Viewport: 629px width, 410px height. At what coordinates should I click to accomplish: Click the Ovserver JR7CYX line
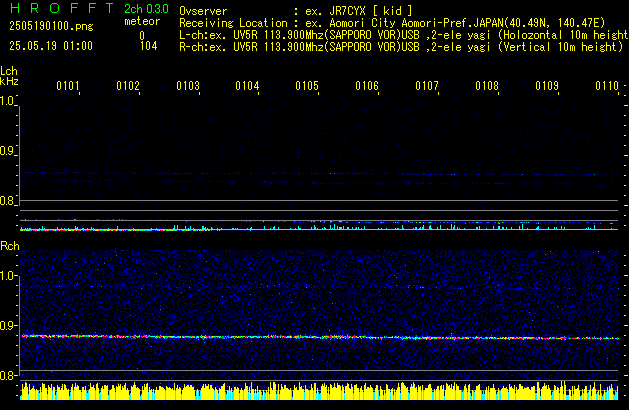[x=296, y=11]
